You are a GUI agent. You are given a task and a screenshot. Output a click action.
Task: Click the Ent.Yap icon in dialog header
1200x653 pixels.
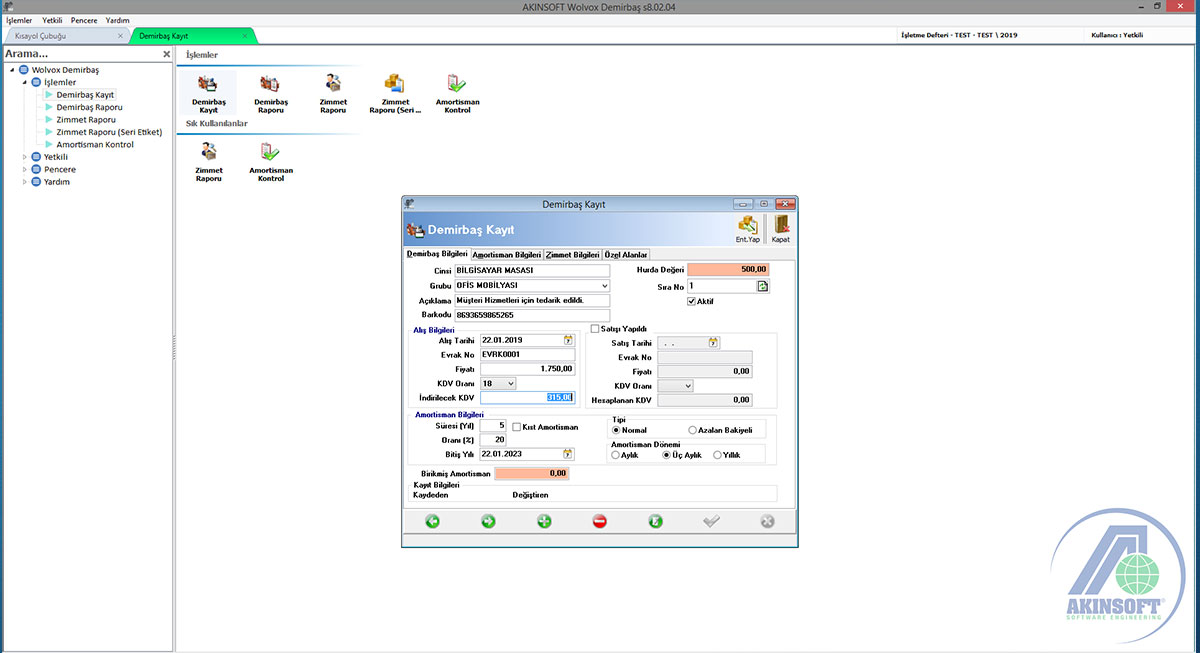(747, 229)
